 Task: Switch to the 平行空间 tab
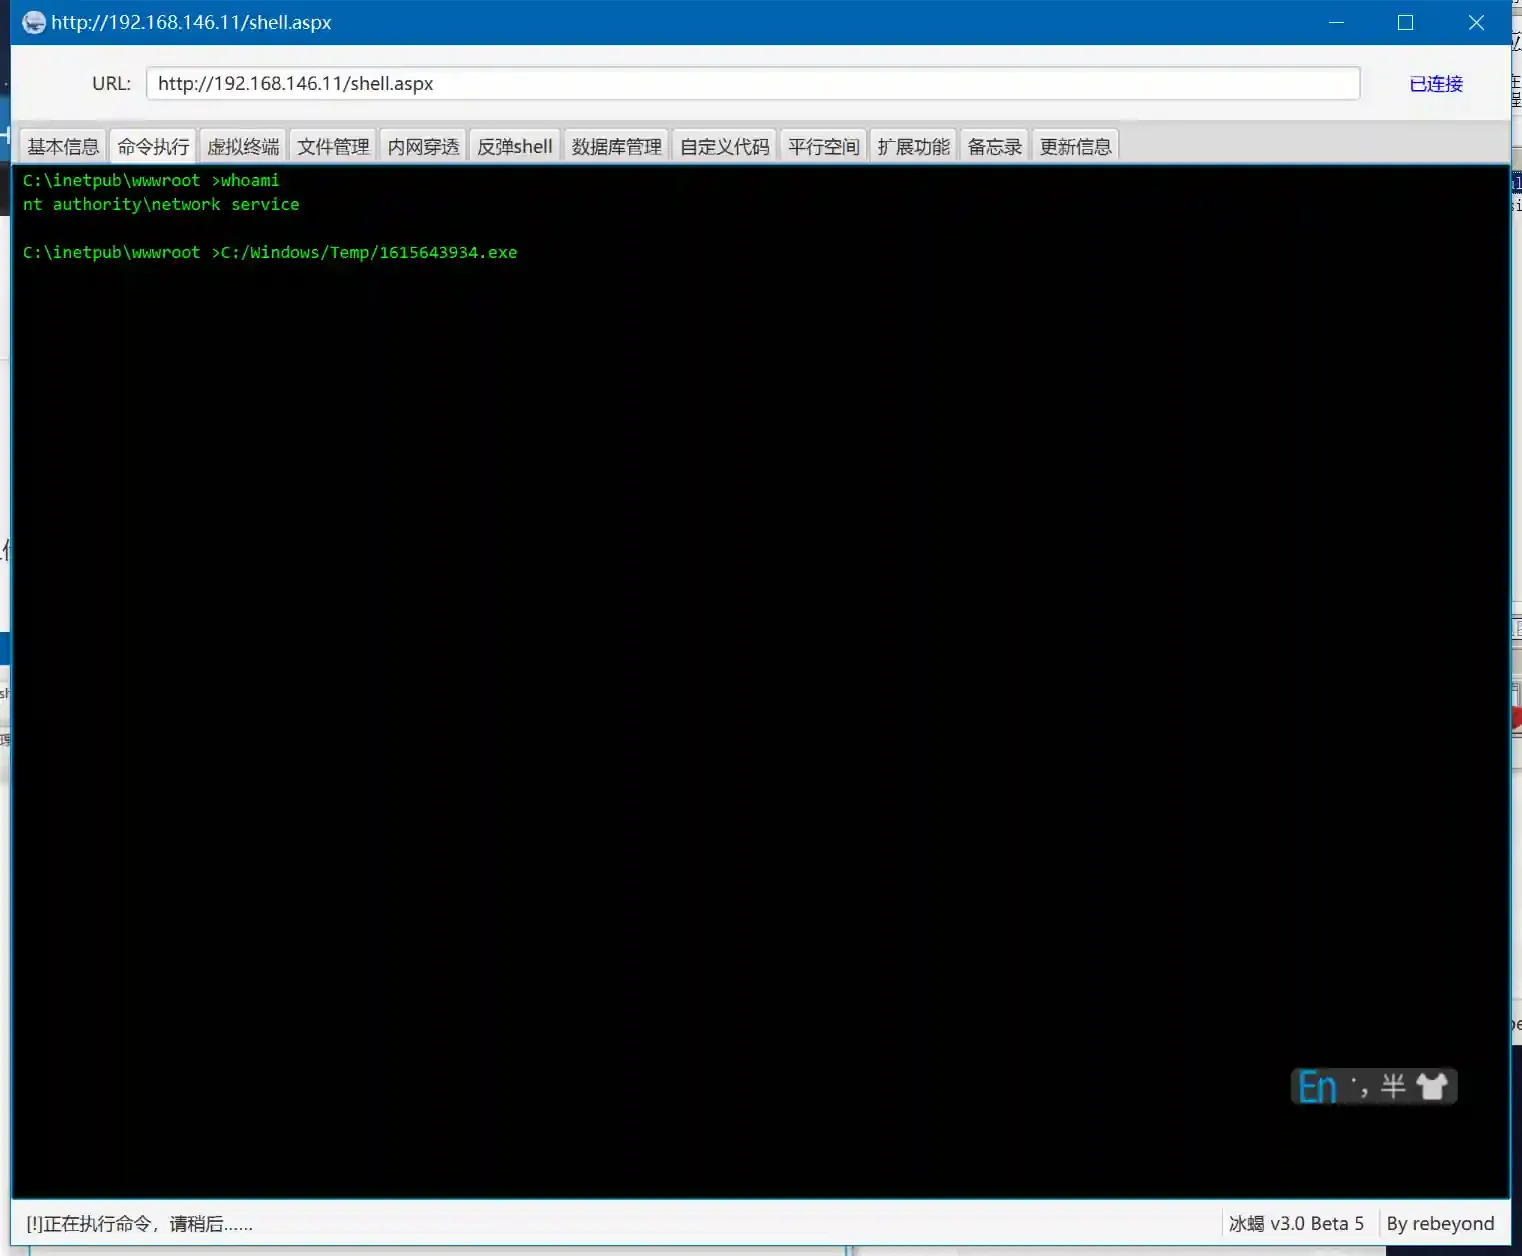click(x=823, y=147)
